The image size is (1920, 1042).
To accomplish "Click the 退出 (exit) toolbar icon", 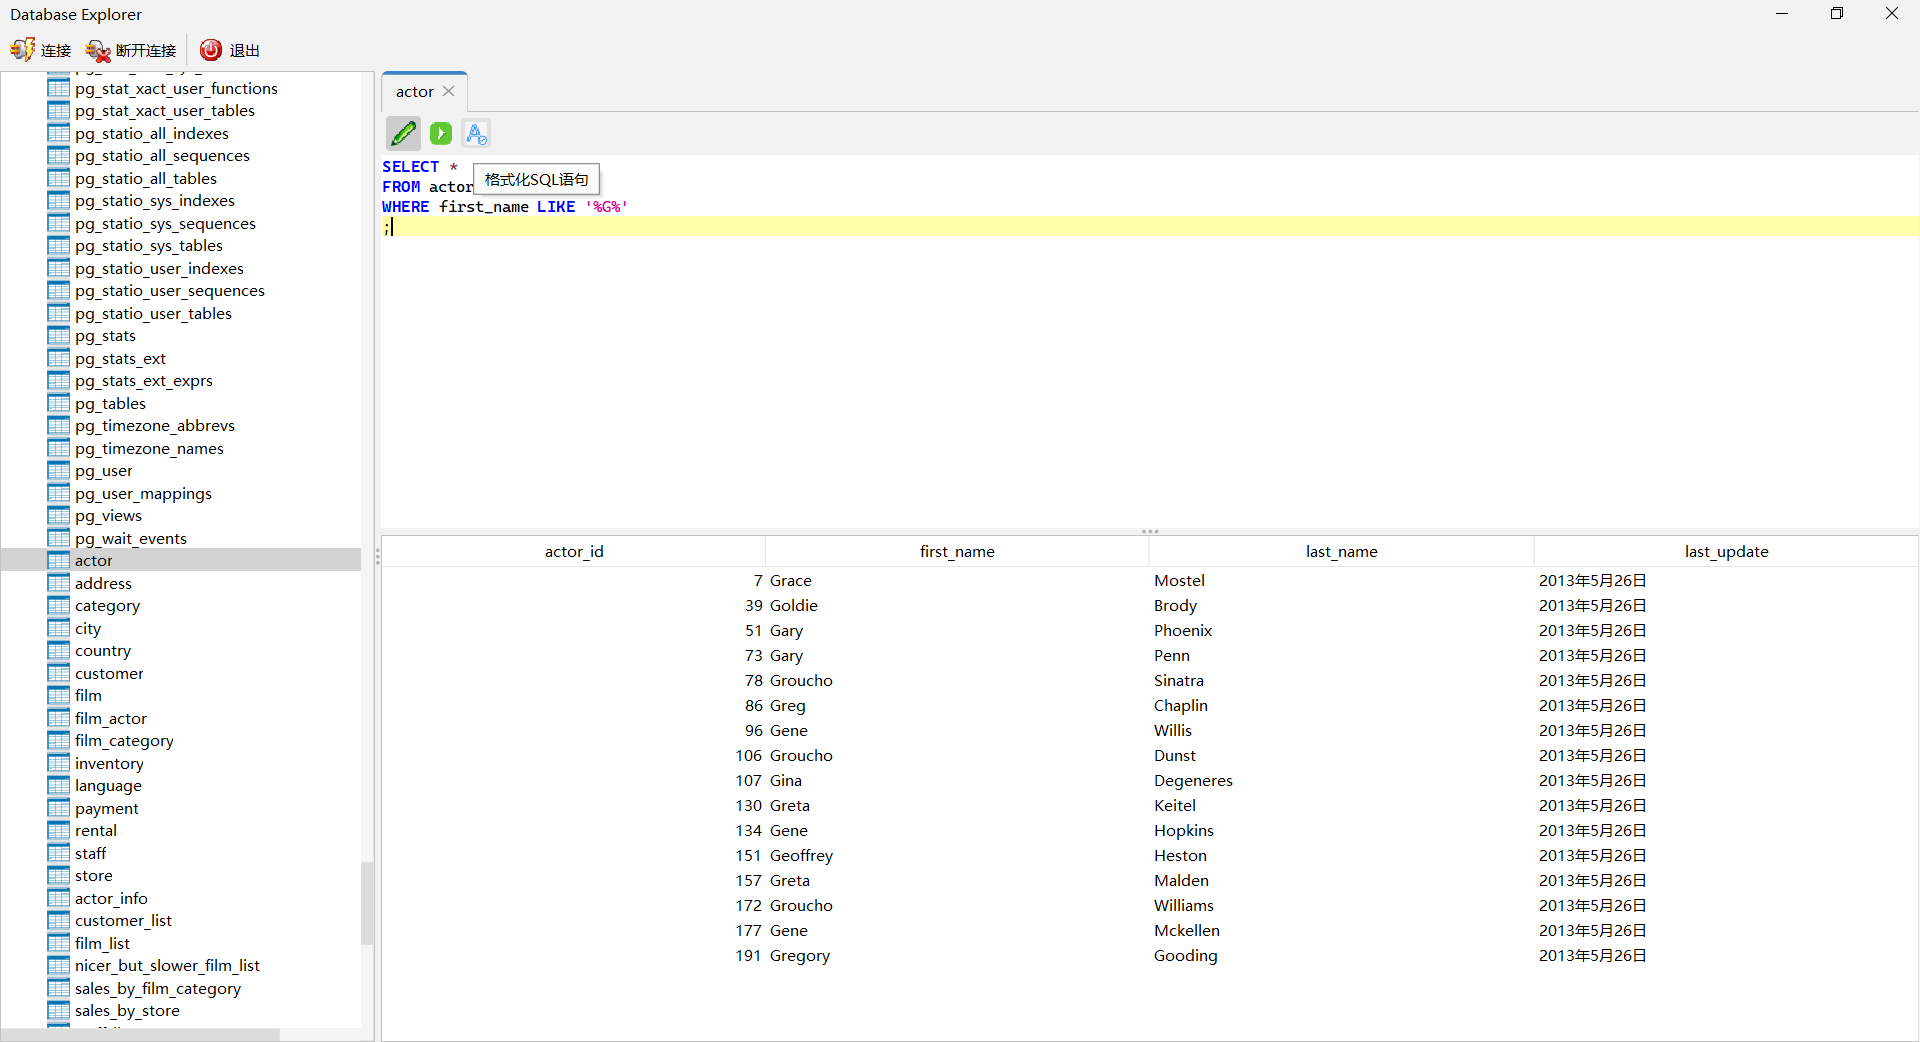I will pyautogui.click(x=229, y=50).
